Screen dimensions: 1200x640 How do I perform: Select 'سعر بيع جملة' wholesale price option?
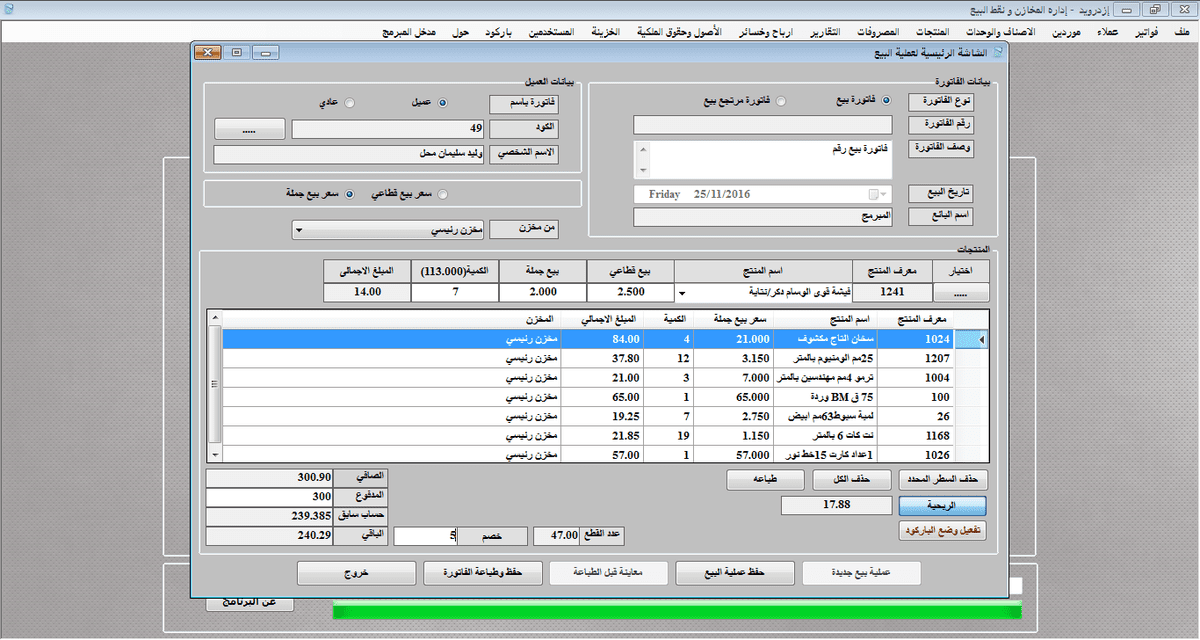(x=349, y=194)
